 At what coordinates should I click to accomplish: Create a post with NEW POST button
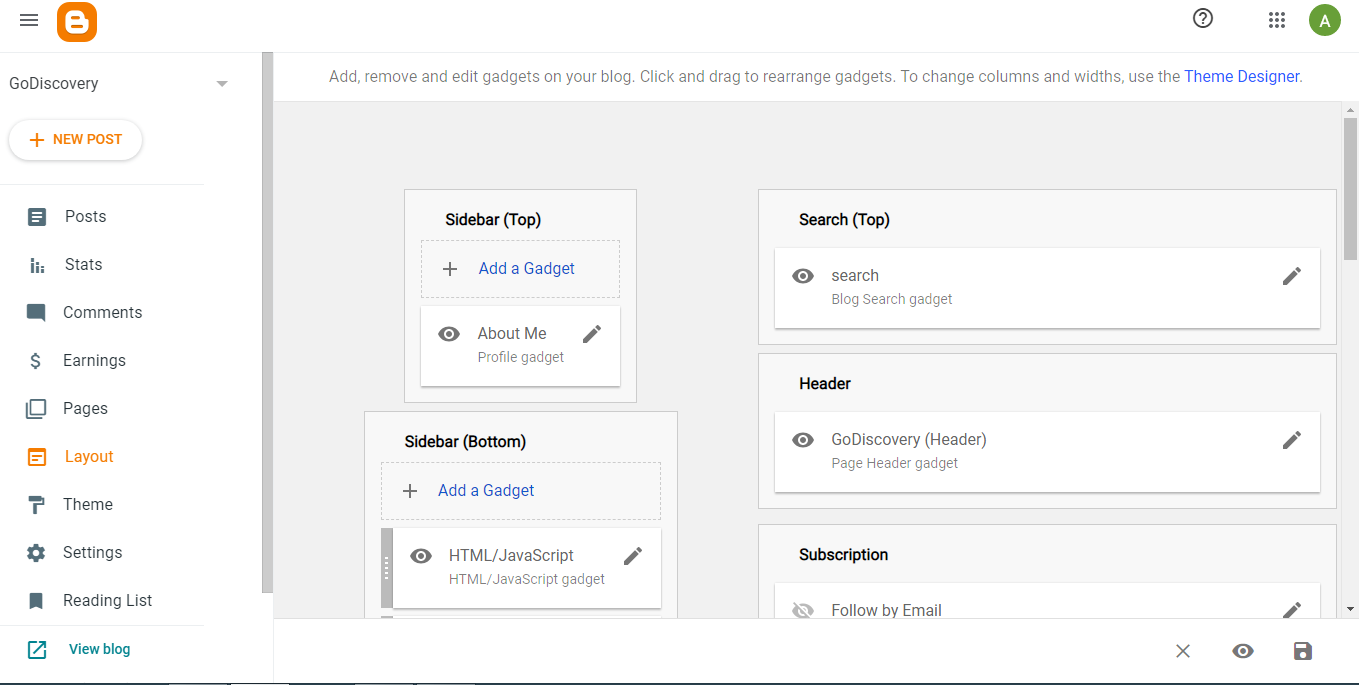click(x=75, y=140)
